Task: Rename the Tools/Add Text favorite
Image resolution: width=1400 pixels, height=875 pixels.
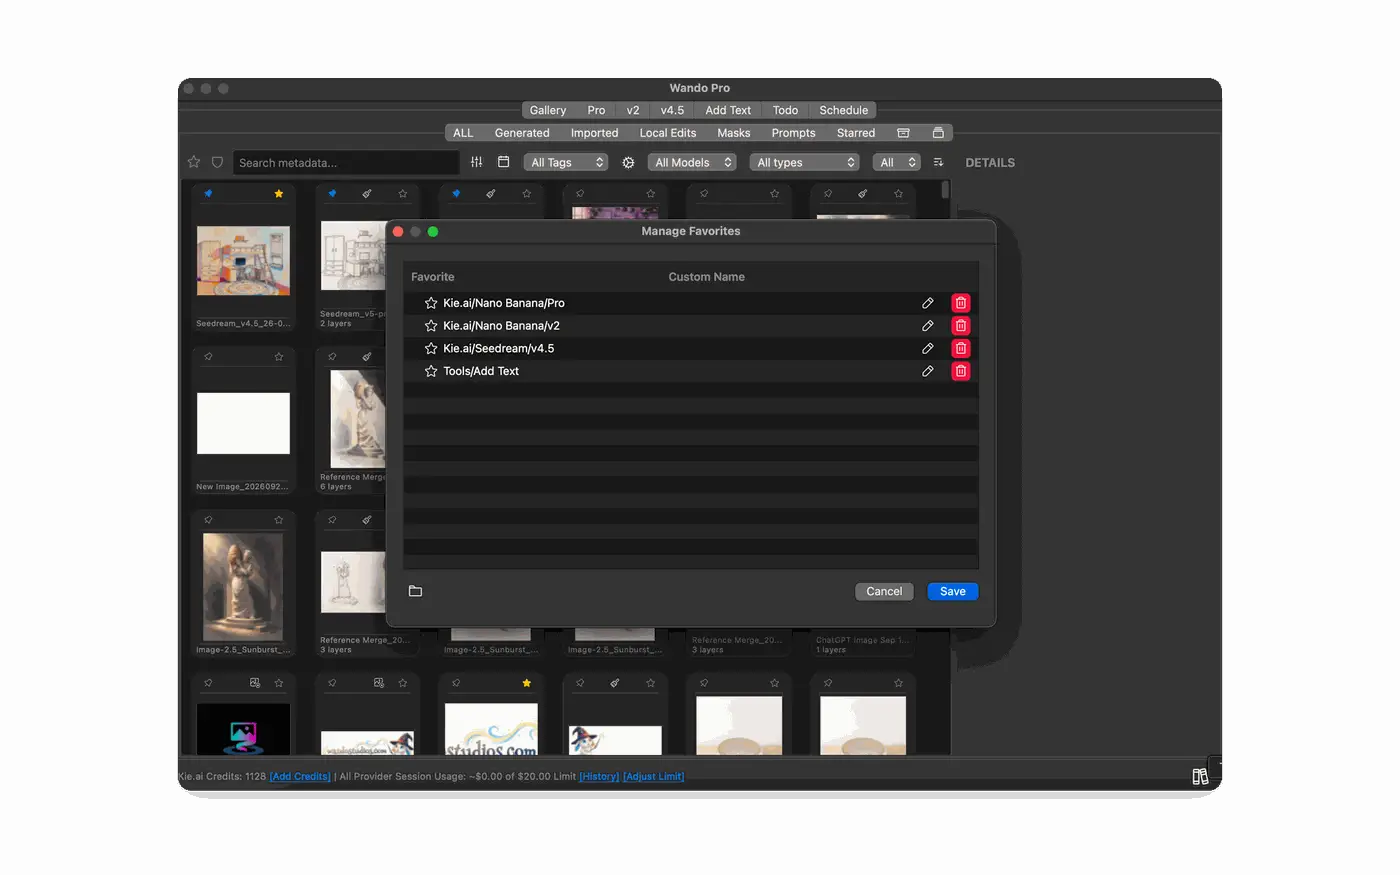Action: pos(927,371)
